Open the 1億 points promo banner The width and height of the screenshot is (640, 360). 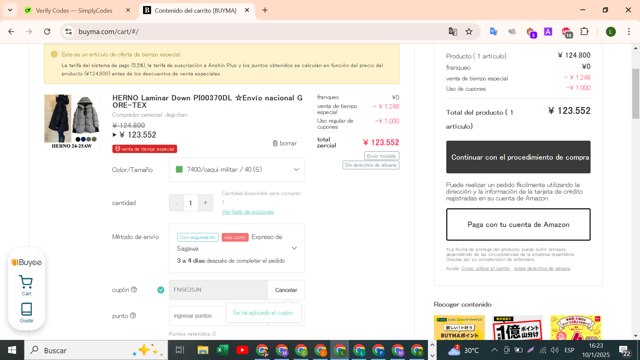(x=518, y=327)
